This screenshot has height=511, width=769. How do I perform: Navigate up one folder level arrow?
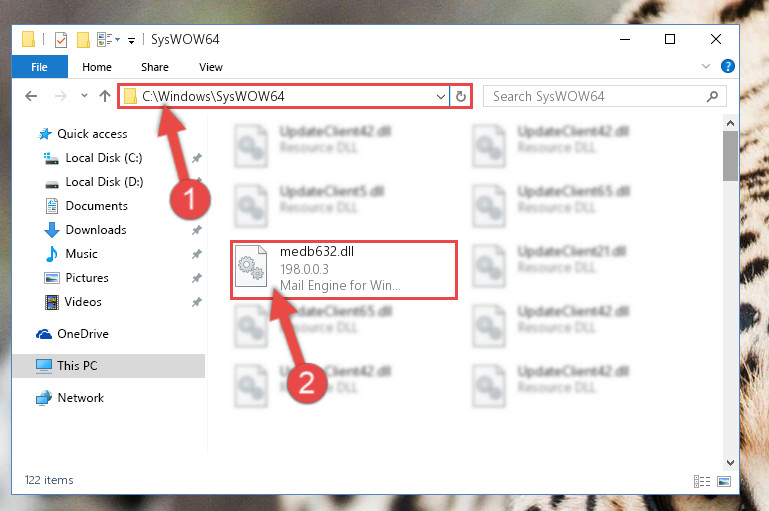tap(105, 96)
